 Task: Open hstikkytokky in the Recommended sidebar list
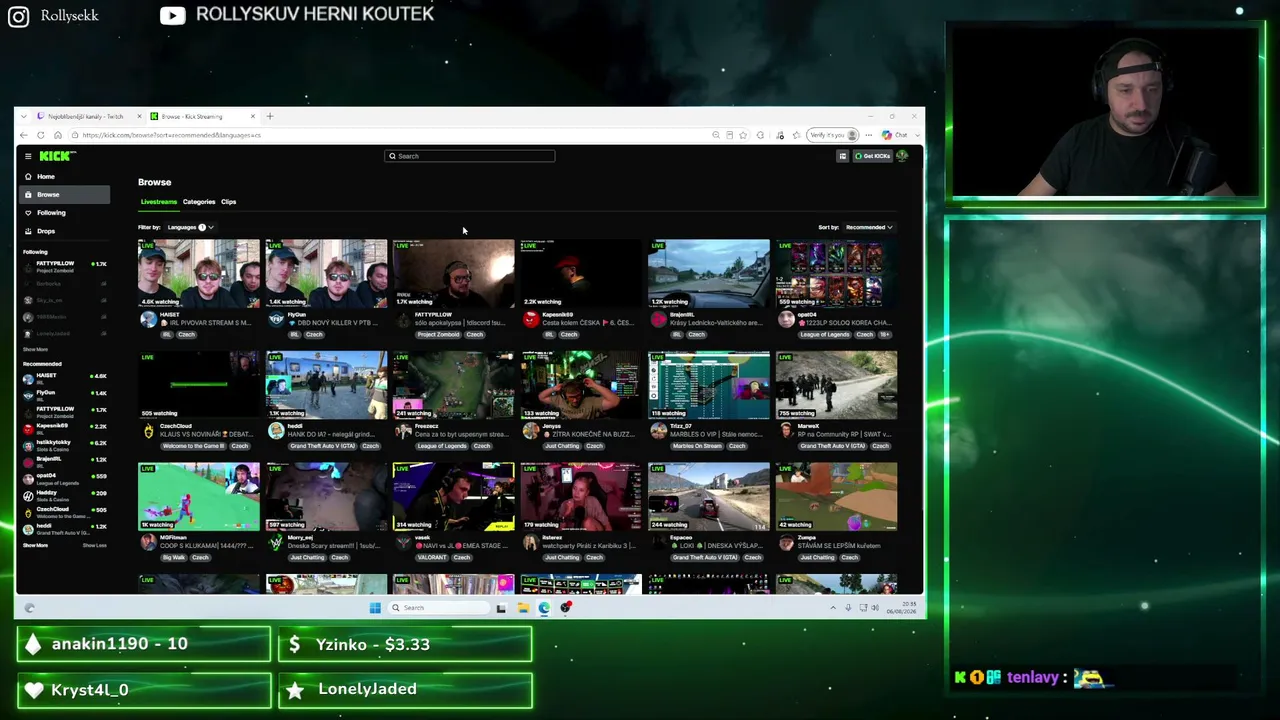click(x=65, y=444)
